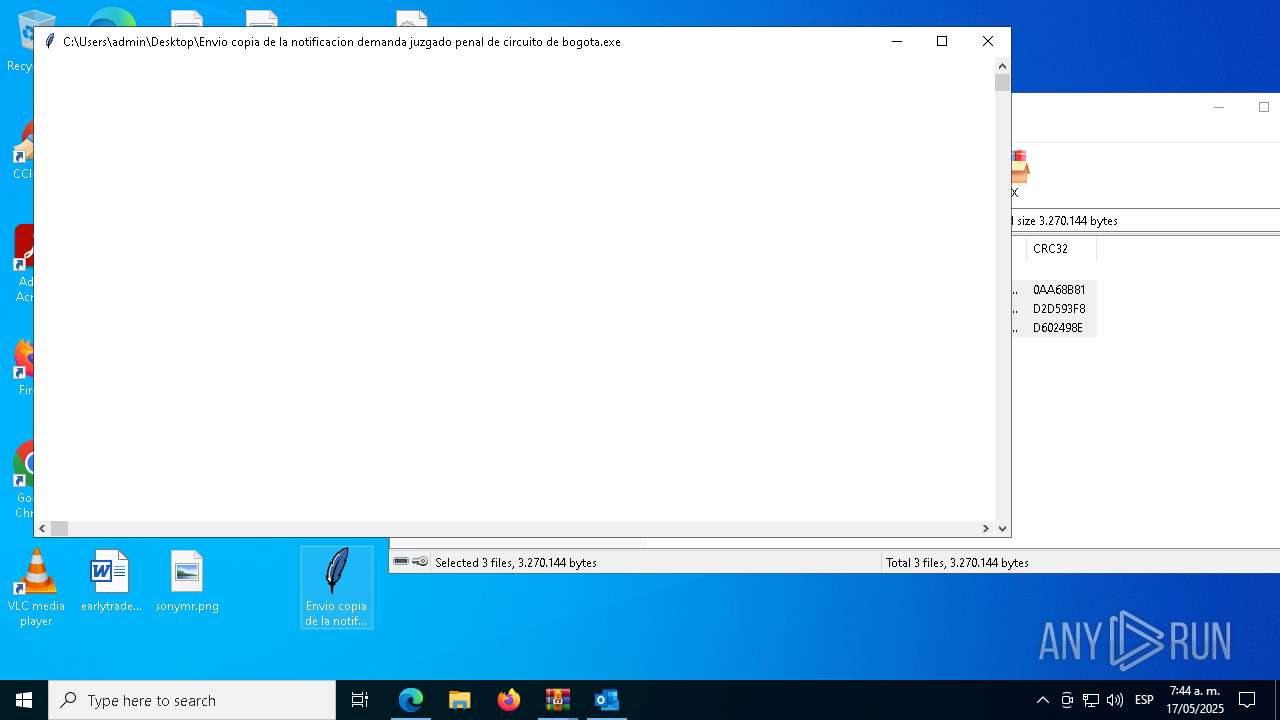Open the Windows Start menu
Screen dimensions: 1280x720
pyautogui.click(x=24, y=700)
